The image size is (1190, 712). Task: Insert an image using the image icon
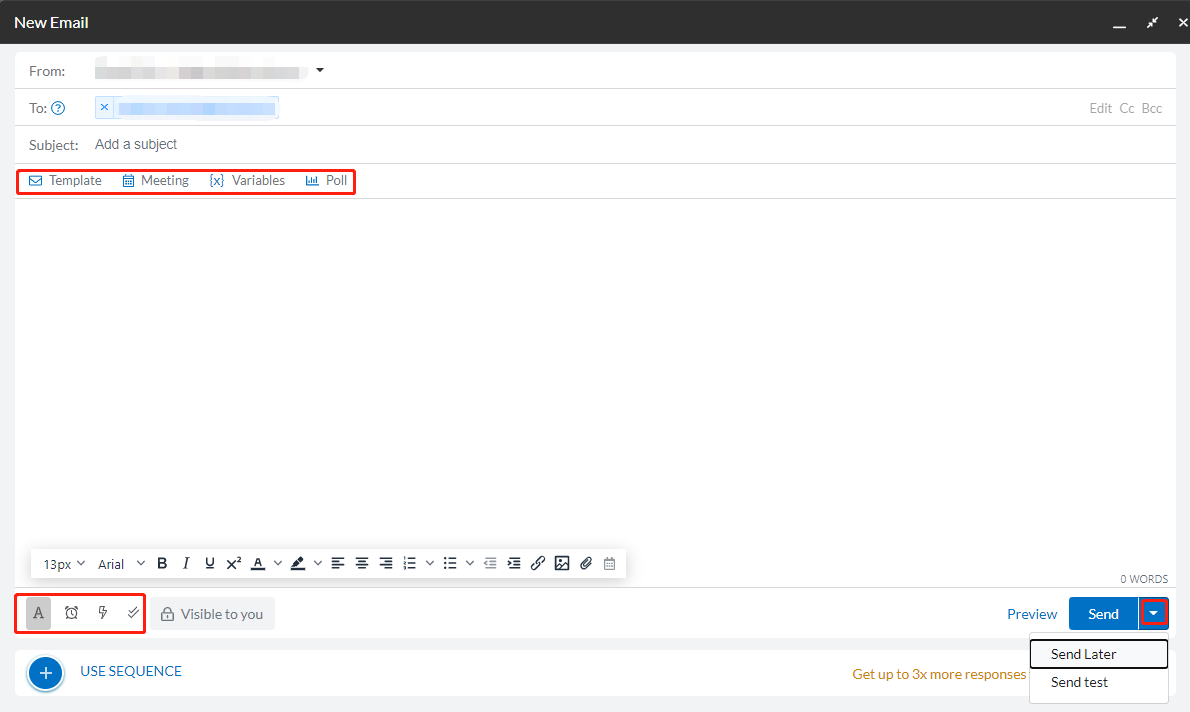(562, 563)
